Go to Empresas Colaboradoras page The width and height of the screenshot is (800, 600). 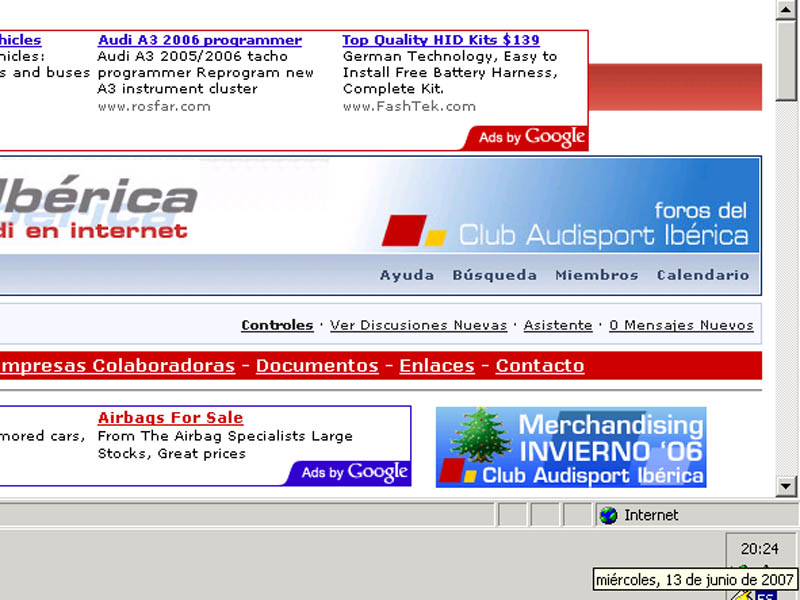(117, 365)
